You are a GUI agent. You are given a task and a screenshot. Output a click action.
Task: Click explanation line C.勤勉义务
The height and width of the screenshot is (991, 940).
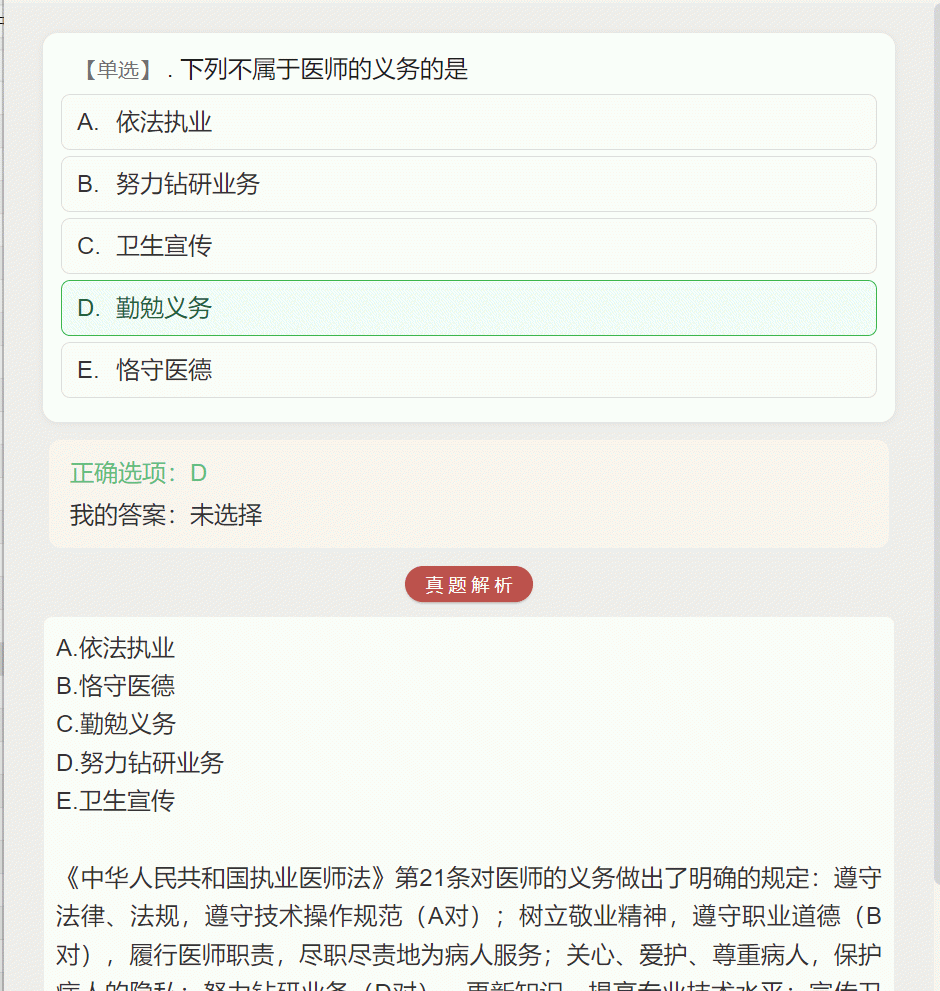click(x=115, y=724)
